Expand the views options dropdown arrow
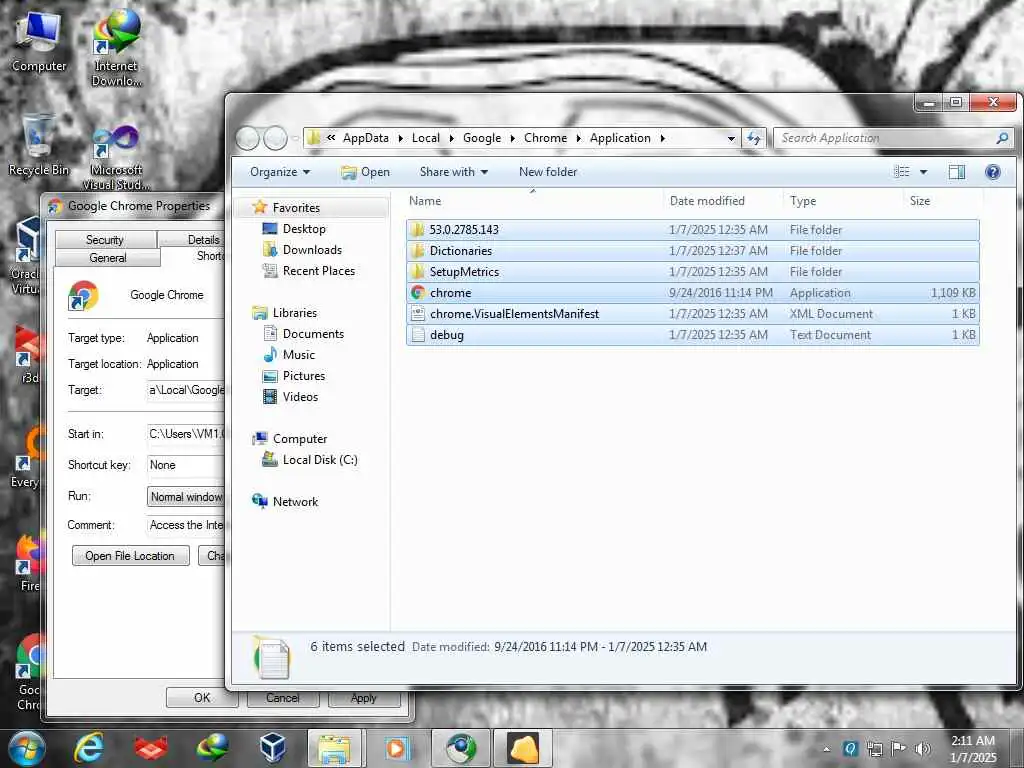This screenshot has height=768, width=1024. click(x=923, y=172)
